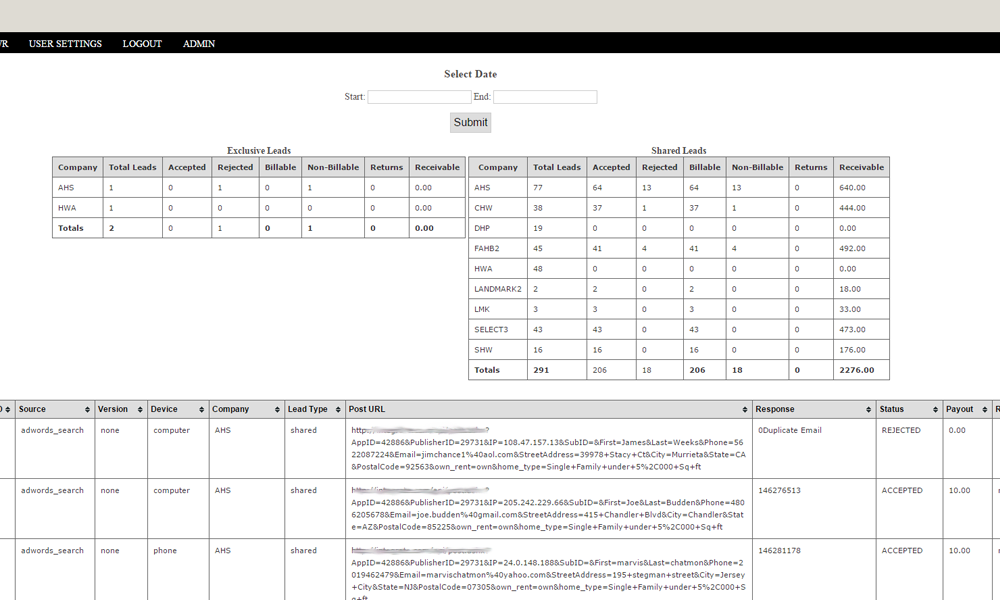Click the Non-Billable header in Exclusive Leads
Screen dimensions: 1000x600
[333, 167]
